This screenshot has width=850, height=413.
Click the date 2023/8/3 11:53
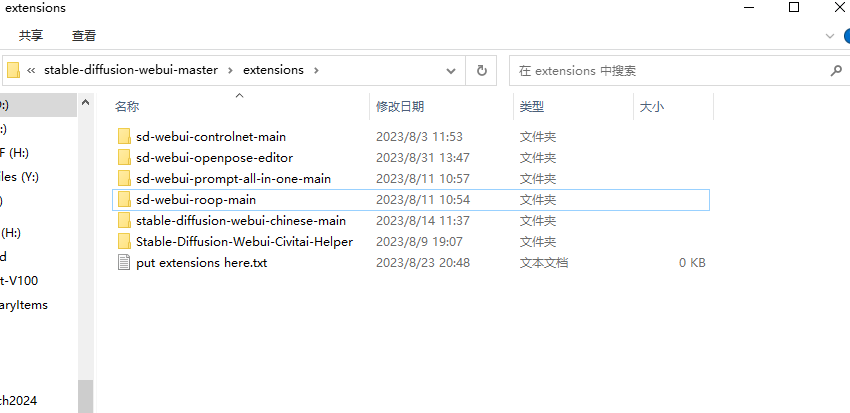[420, 137]
